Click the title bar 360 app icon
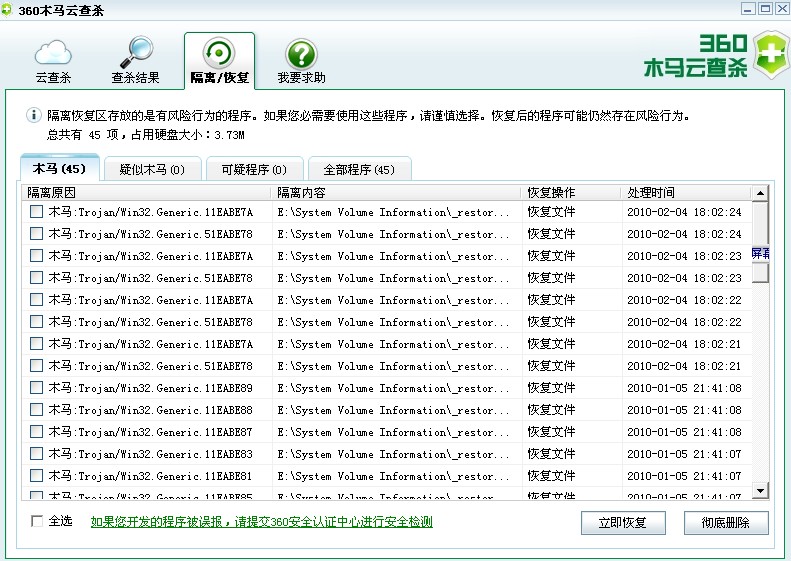This screenshot has width=791, height=561. tap(7, 10)
